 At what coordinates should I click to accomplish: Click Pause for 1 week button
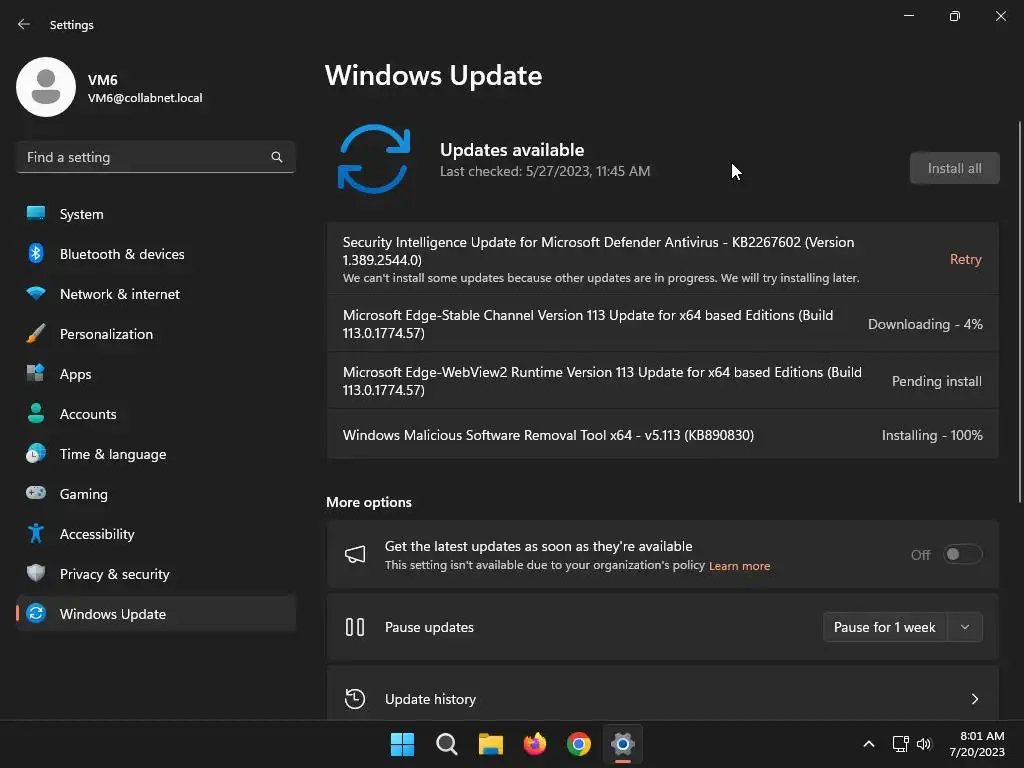tap(884, 627)
